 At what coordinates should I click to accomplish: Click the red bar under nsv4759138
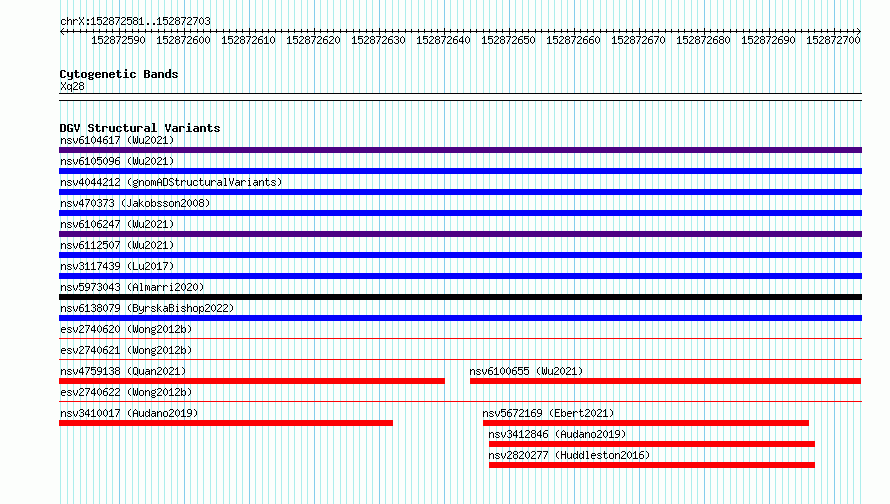tap(252, 381)
